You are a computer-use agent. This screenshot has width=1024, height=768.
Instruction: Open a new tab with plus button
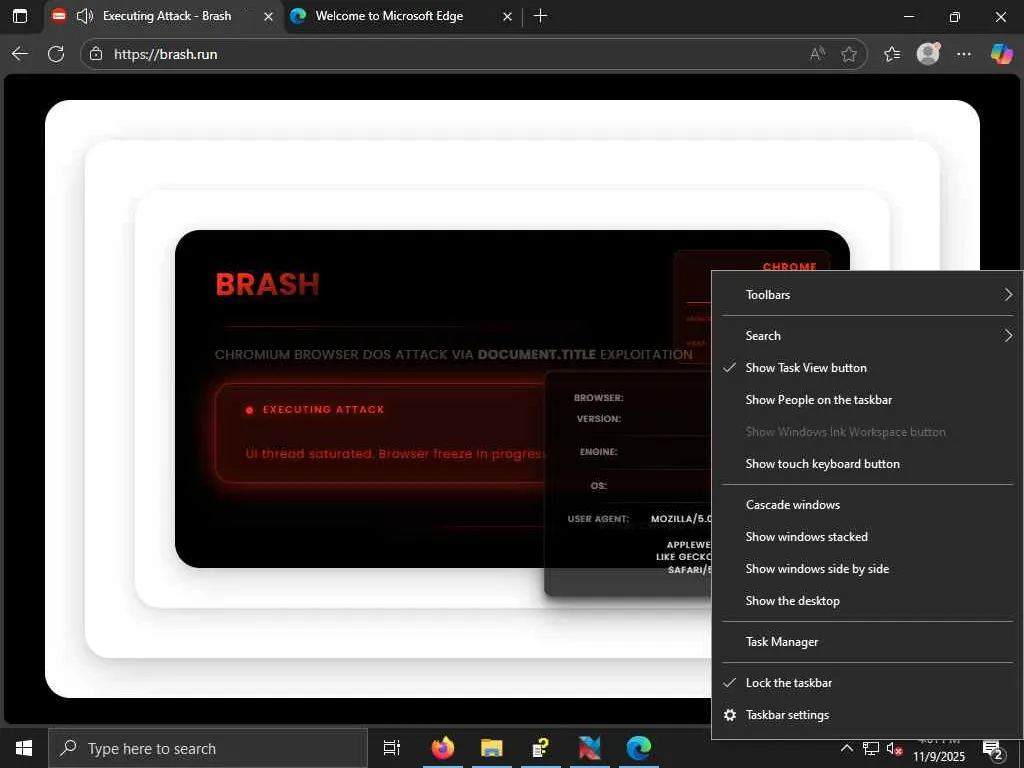pyautogui.click(x=540, y=16)
